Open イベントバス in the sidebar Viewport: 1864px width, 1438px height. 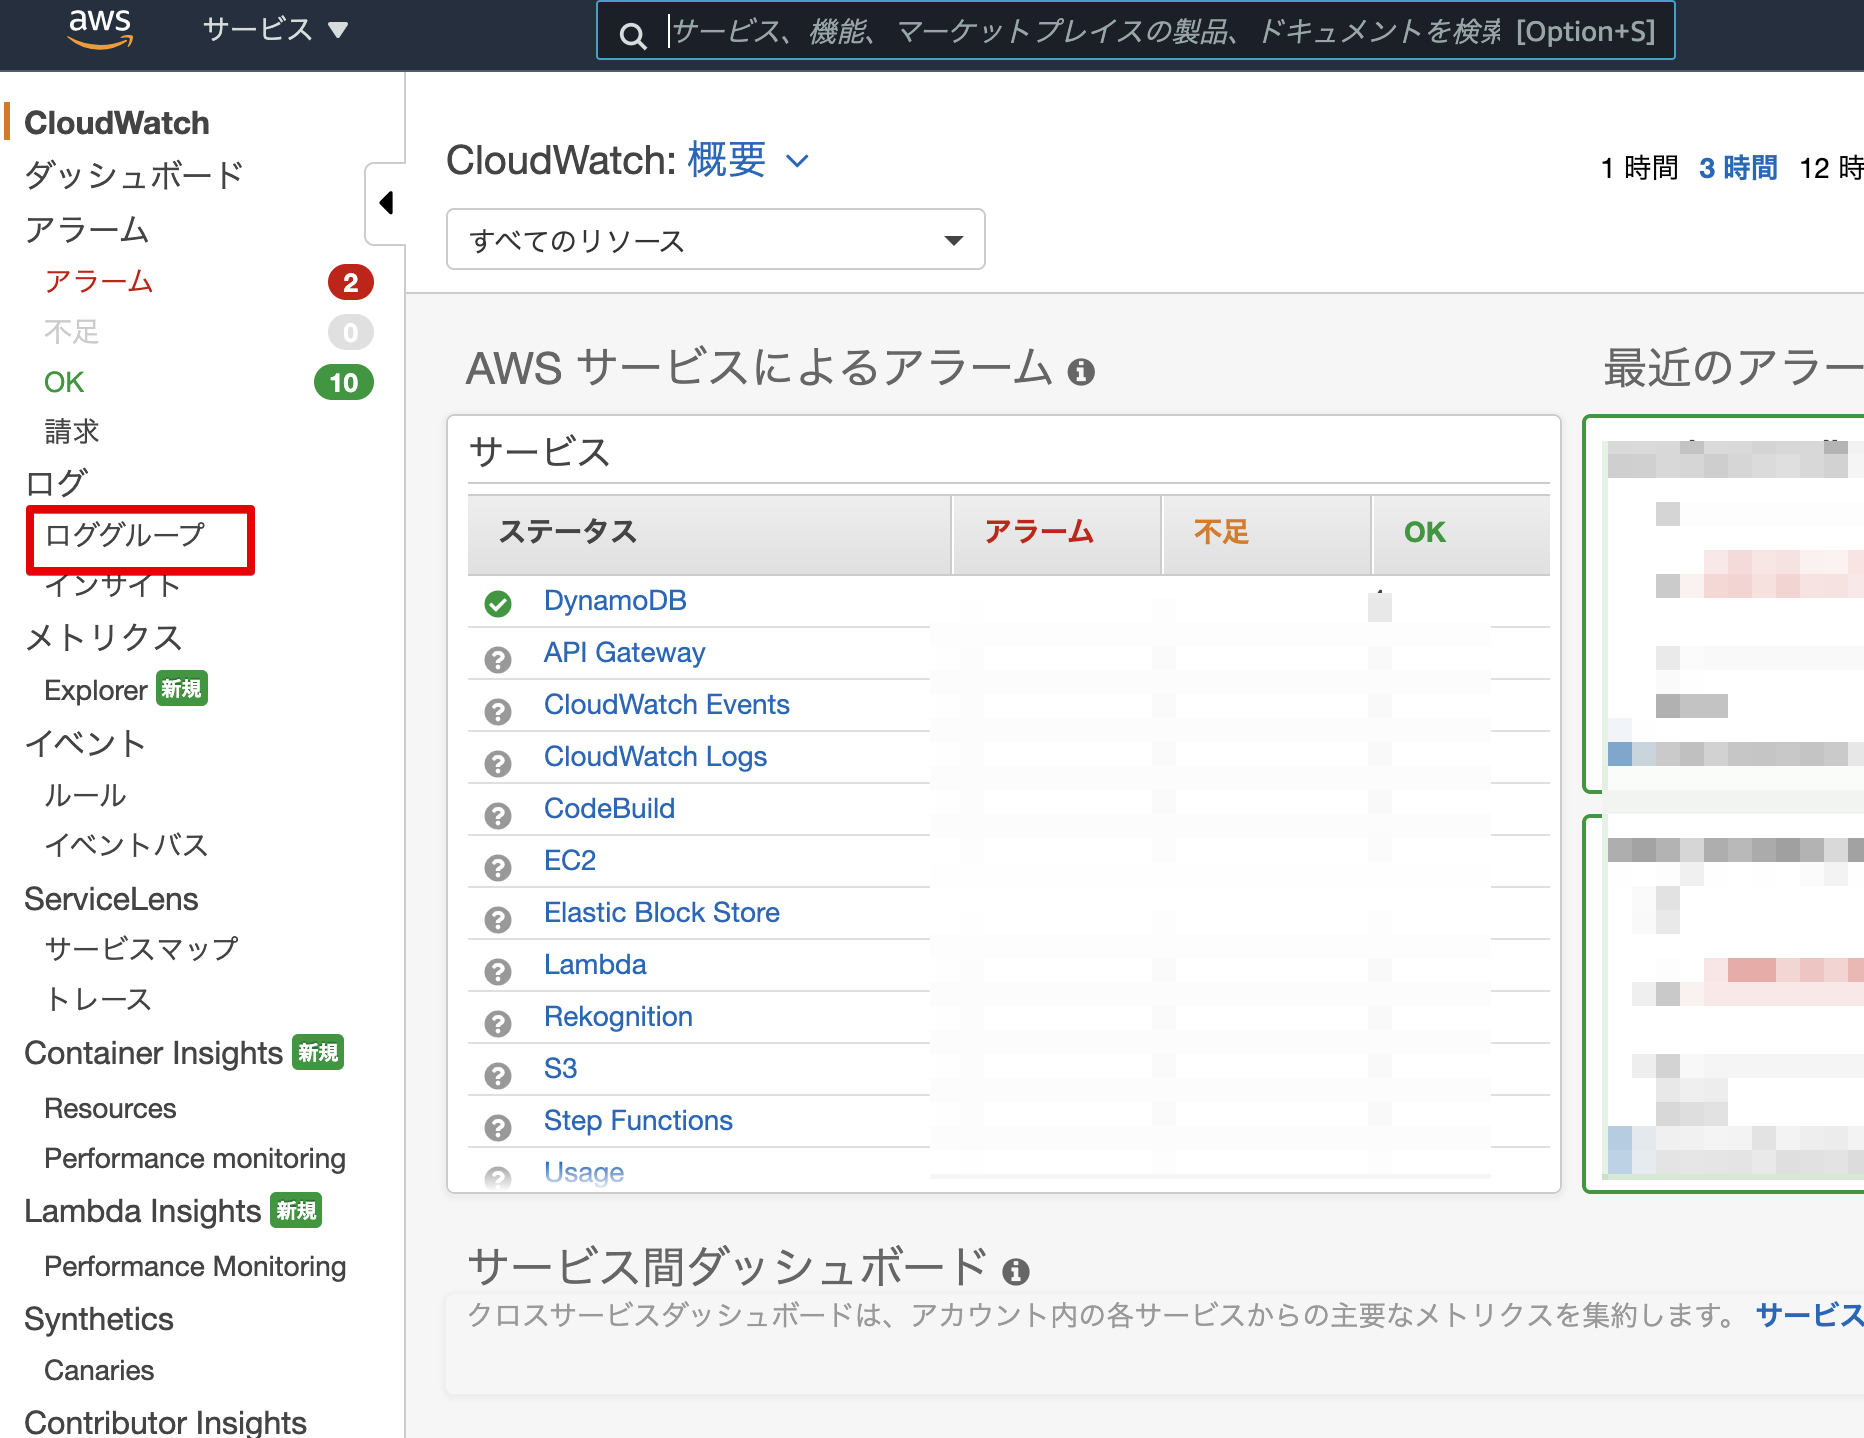(126, 845)
